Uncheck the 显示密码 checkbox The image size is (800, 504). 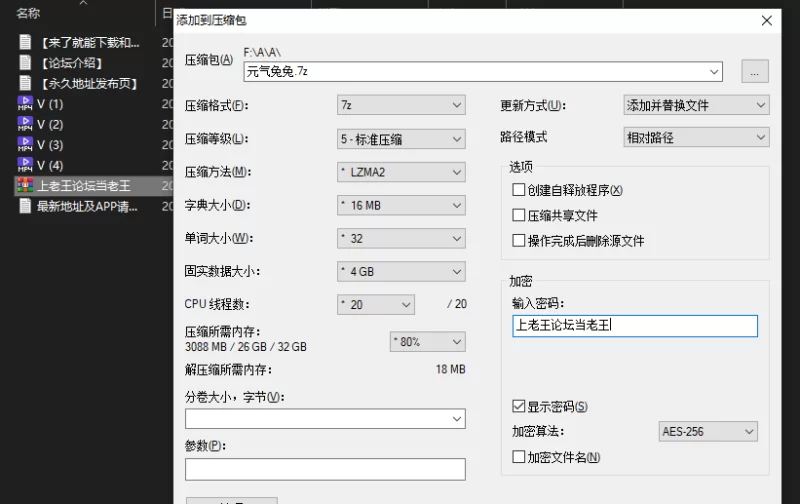(518, 406)
